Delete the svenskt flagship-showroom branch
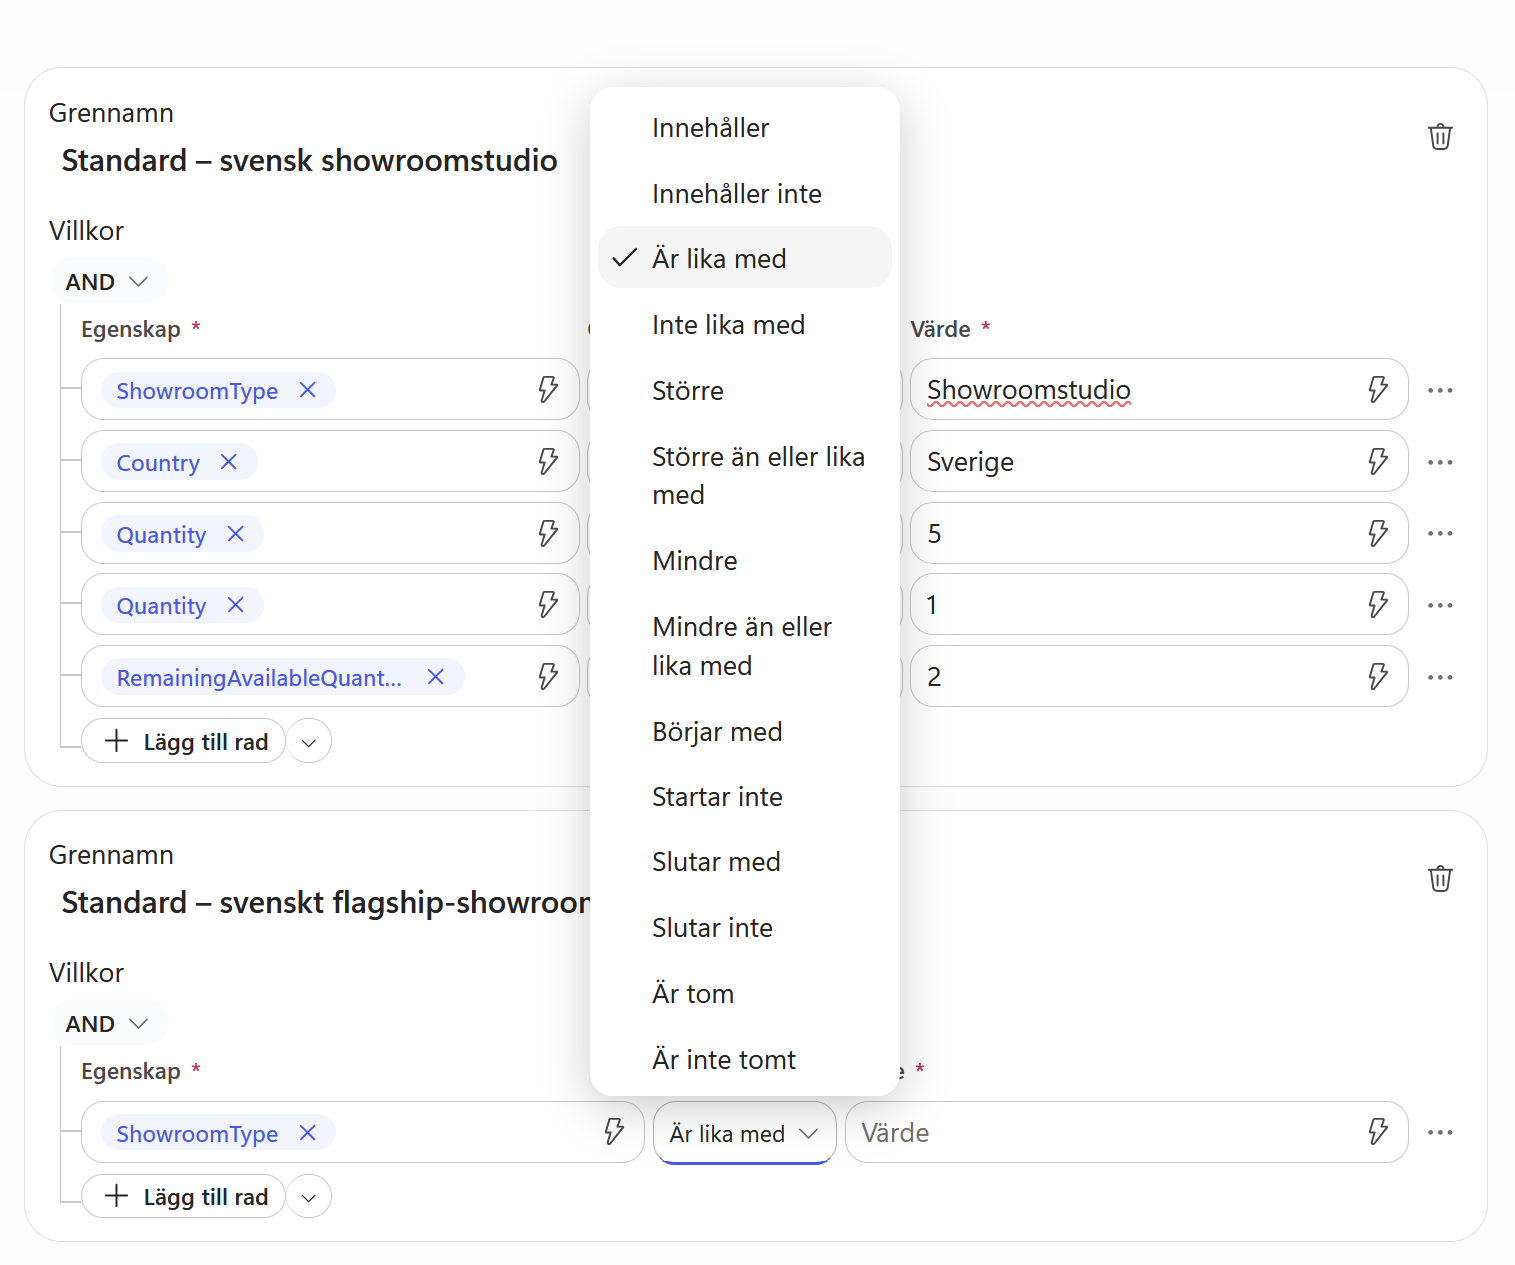 1440,879
